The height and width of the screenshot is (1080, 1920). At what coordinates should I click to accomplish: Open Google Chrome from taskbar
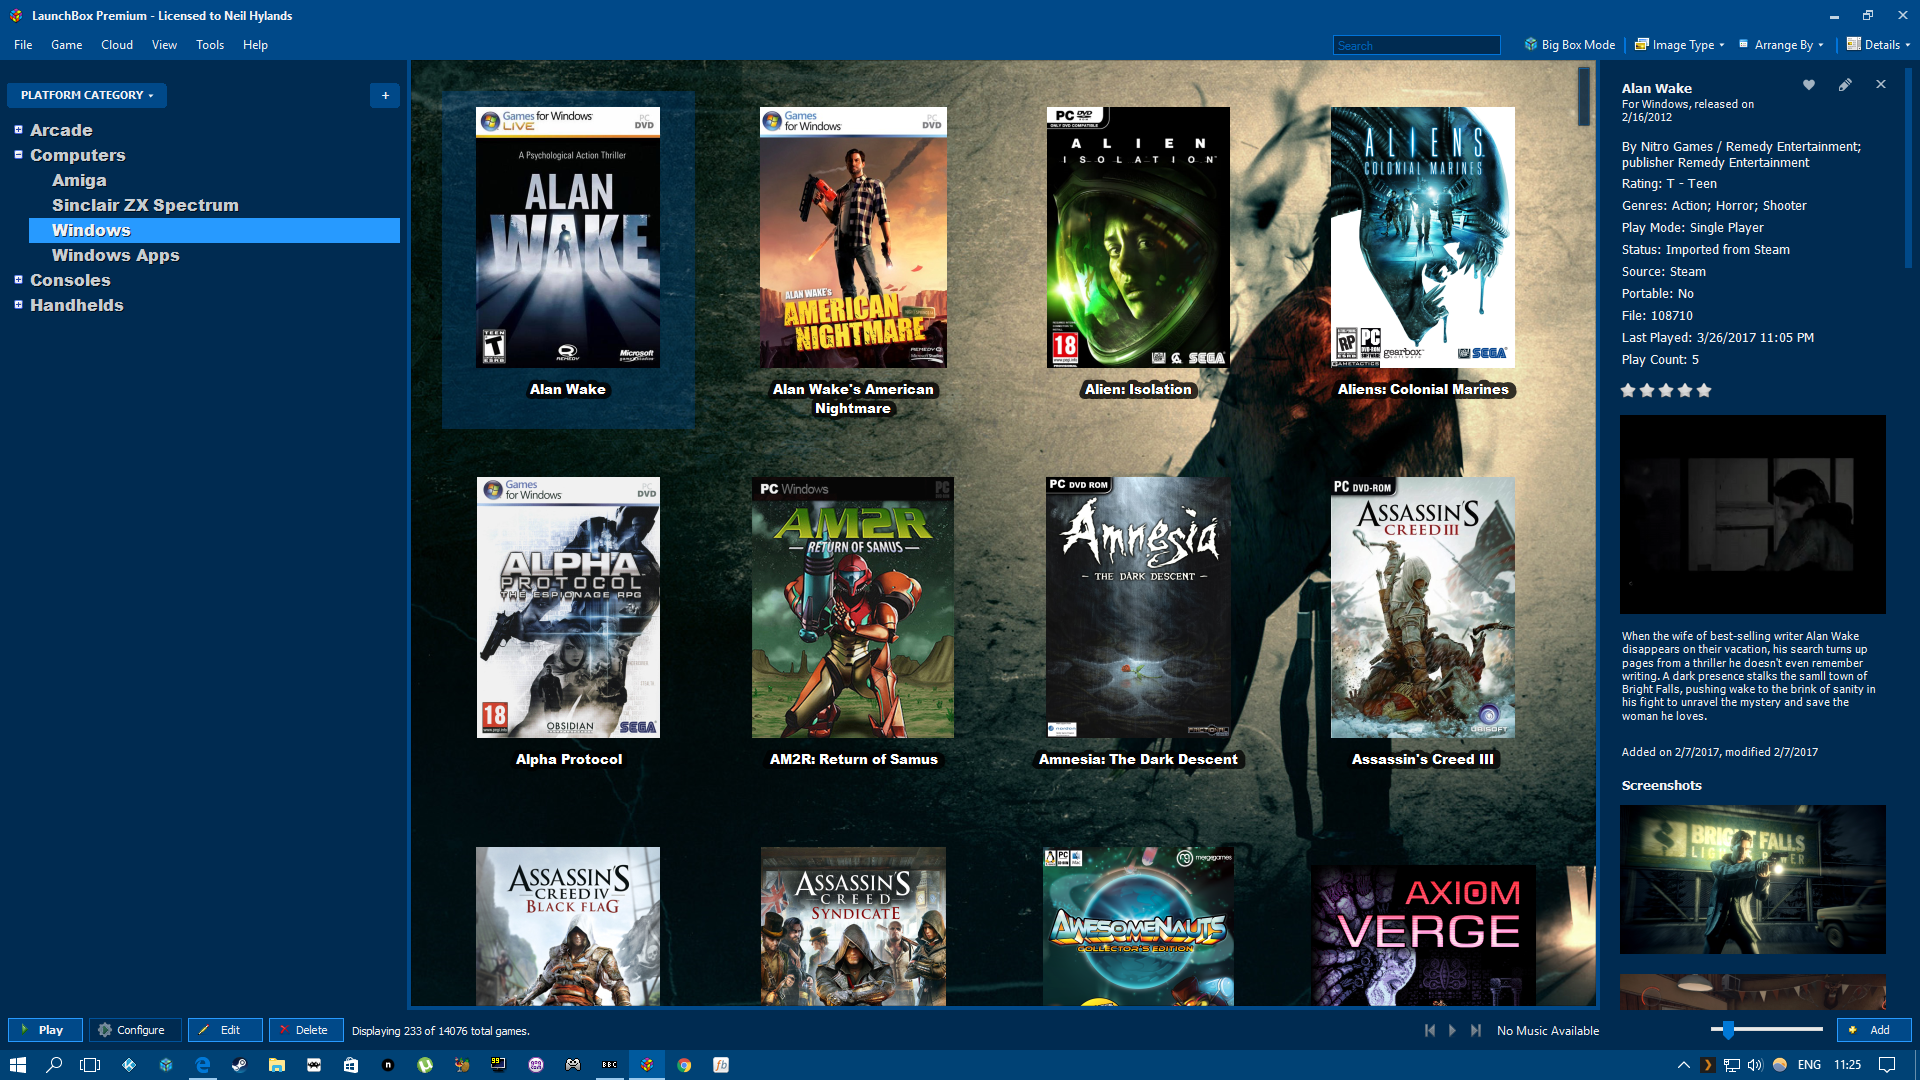(x=684, y=1065)
